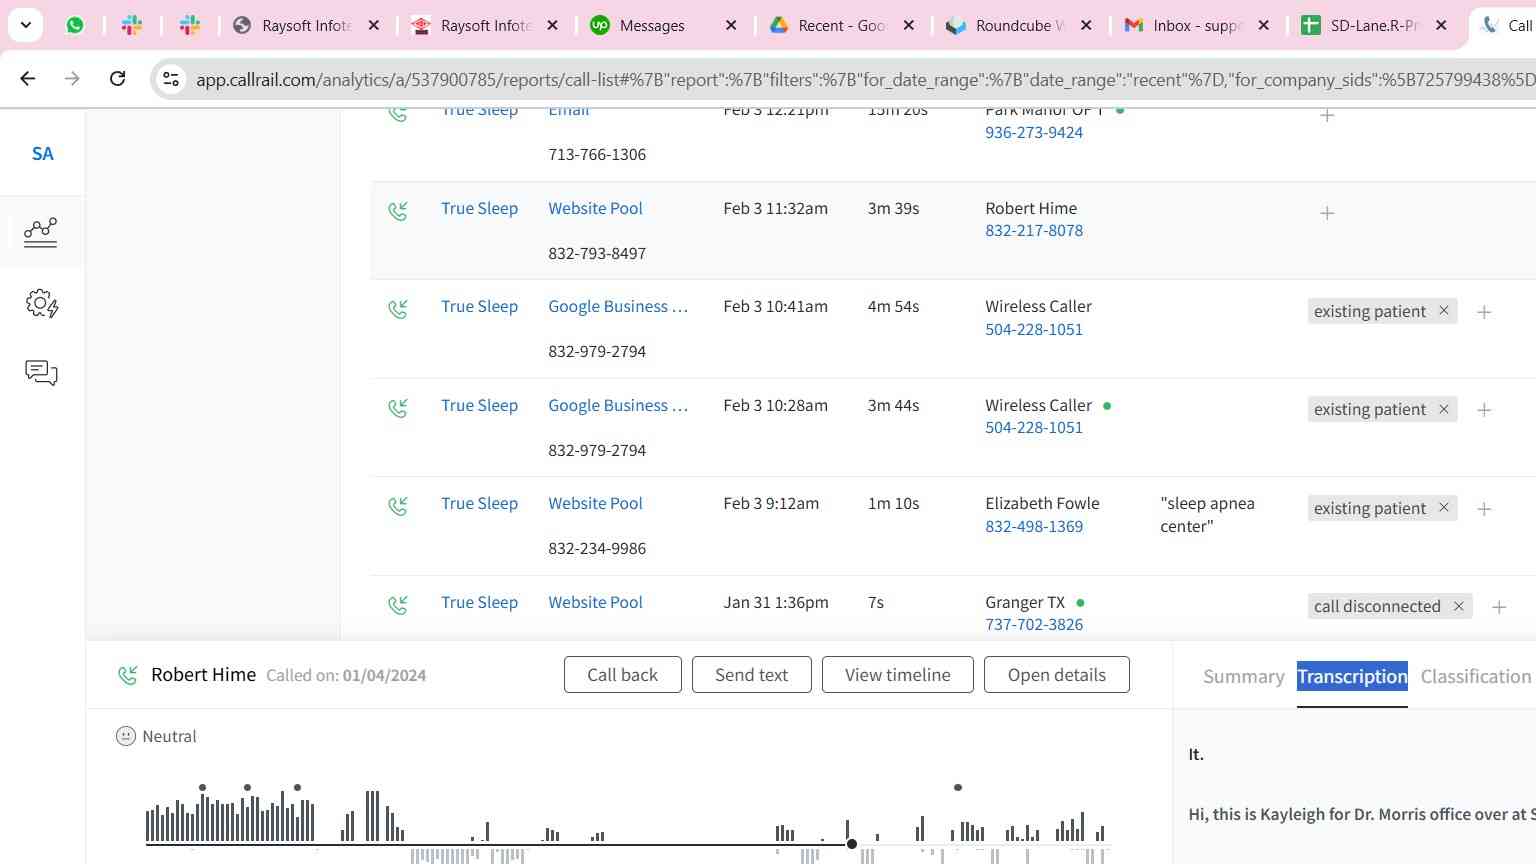Open phone number 737-702-3826 link

1033,625
